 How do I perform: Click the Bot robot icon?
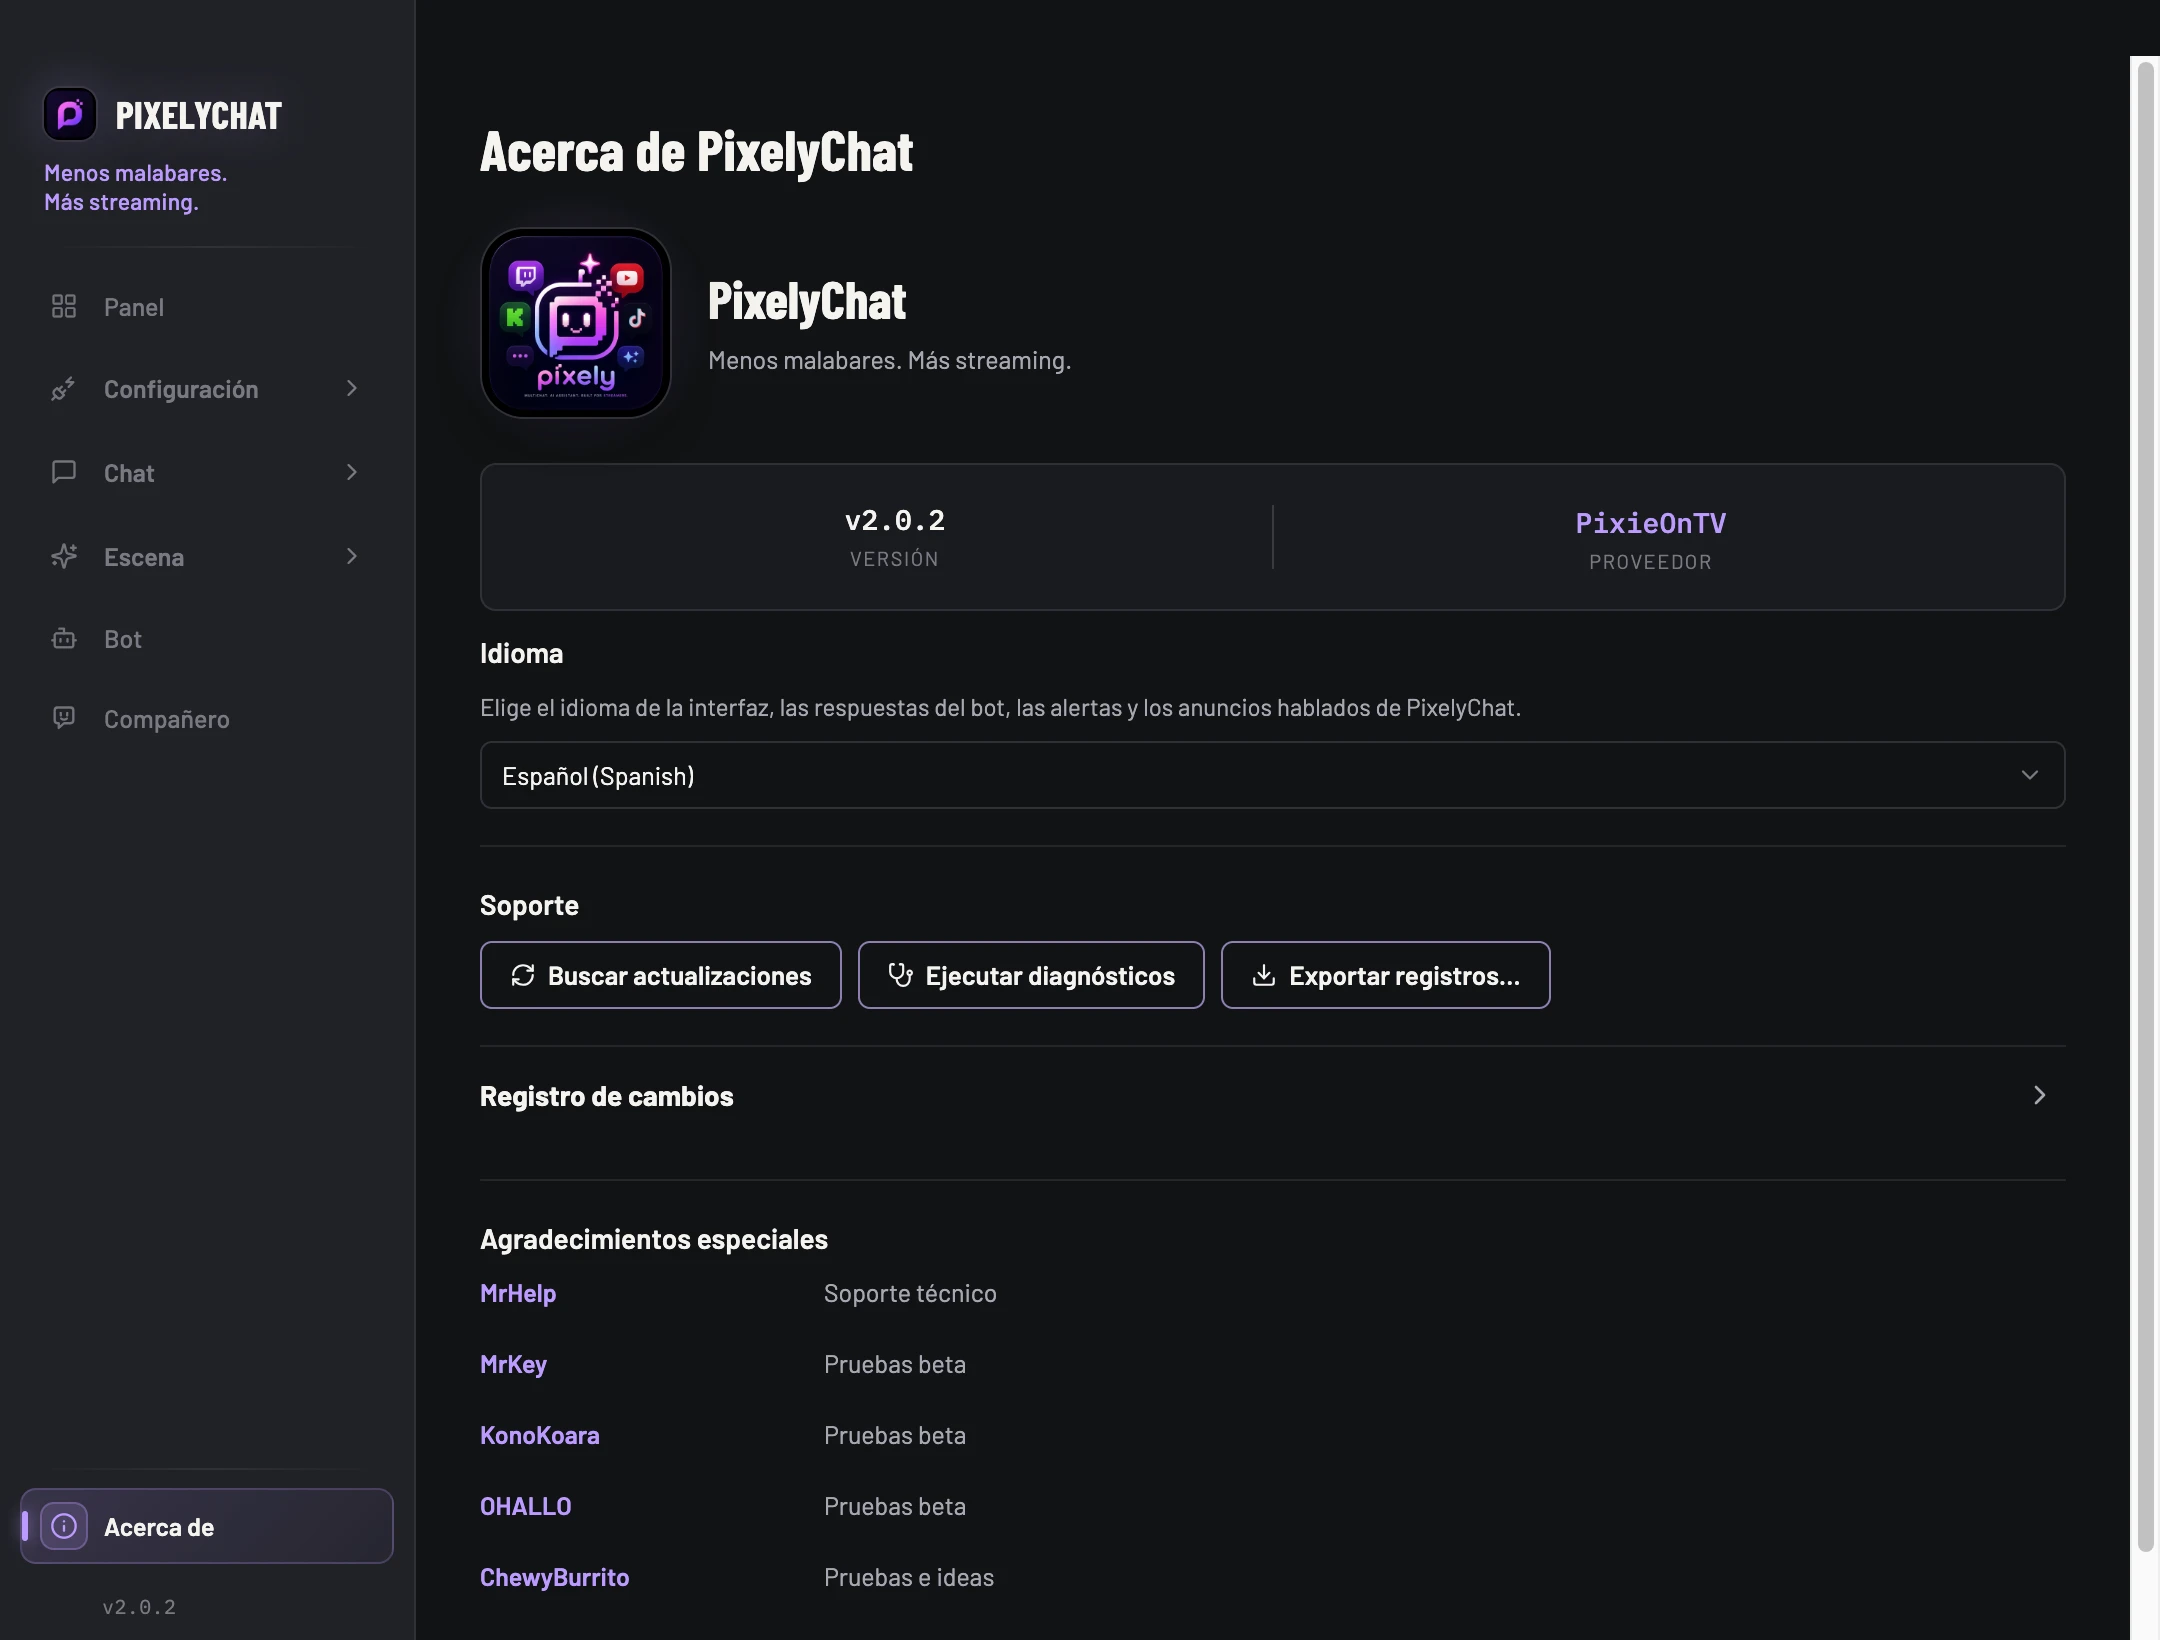(x=64, y=638)
